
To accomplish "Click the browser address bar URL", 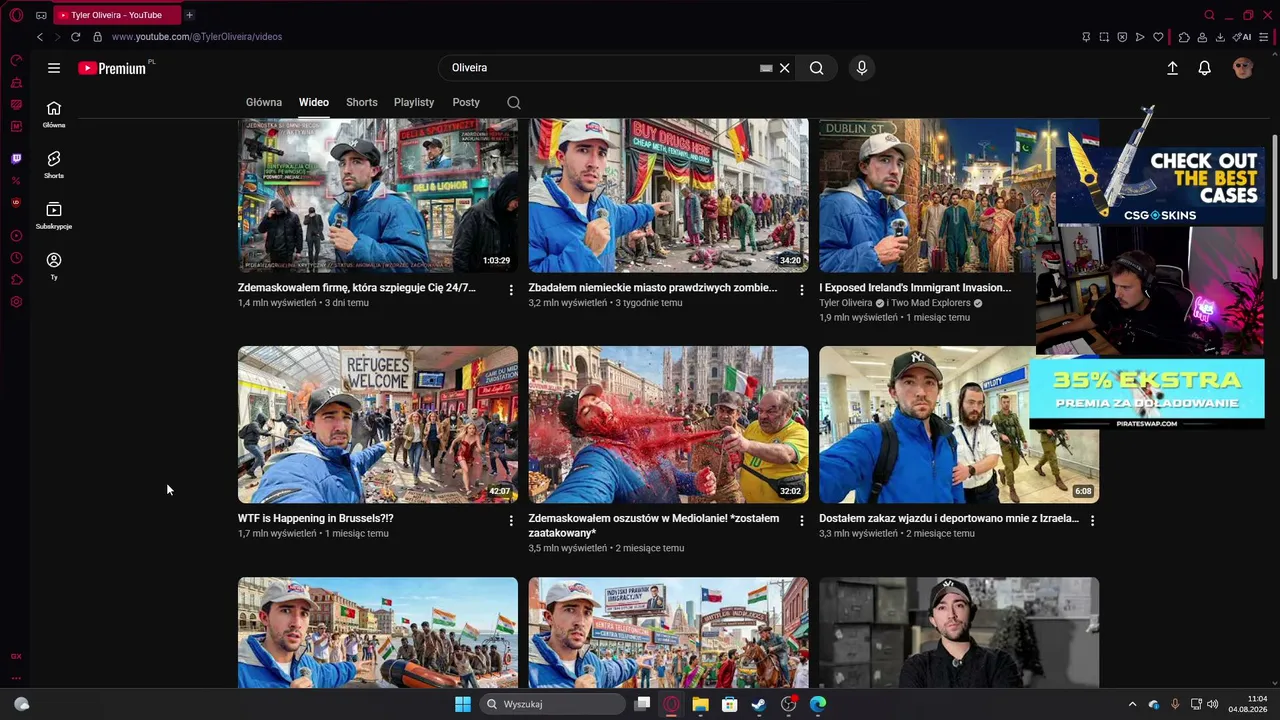I will click(x=197, y=37).
